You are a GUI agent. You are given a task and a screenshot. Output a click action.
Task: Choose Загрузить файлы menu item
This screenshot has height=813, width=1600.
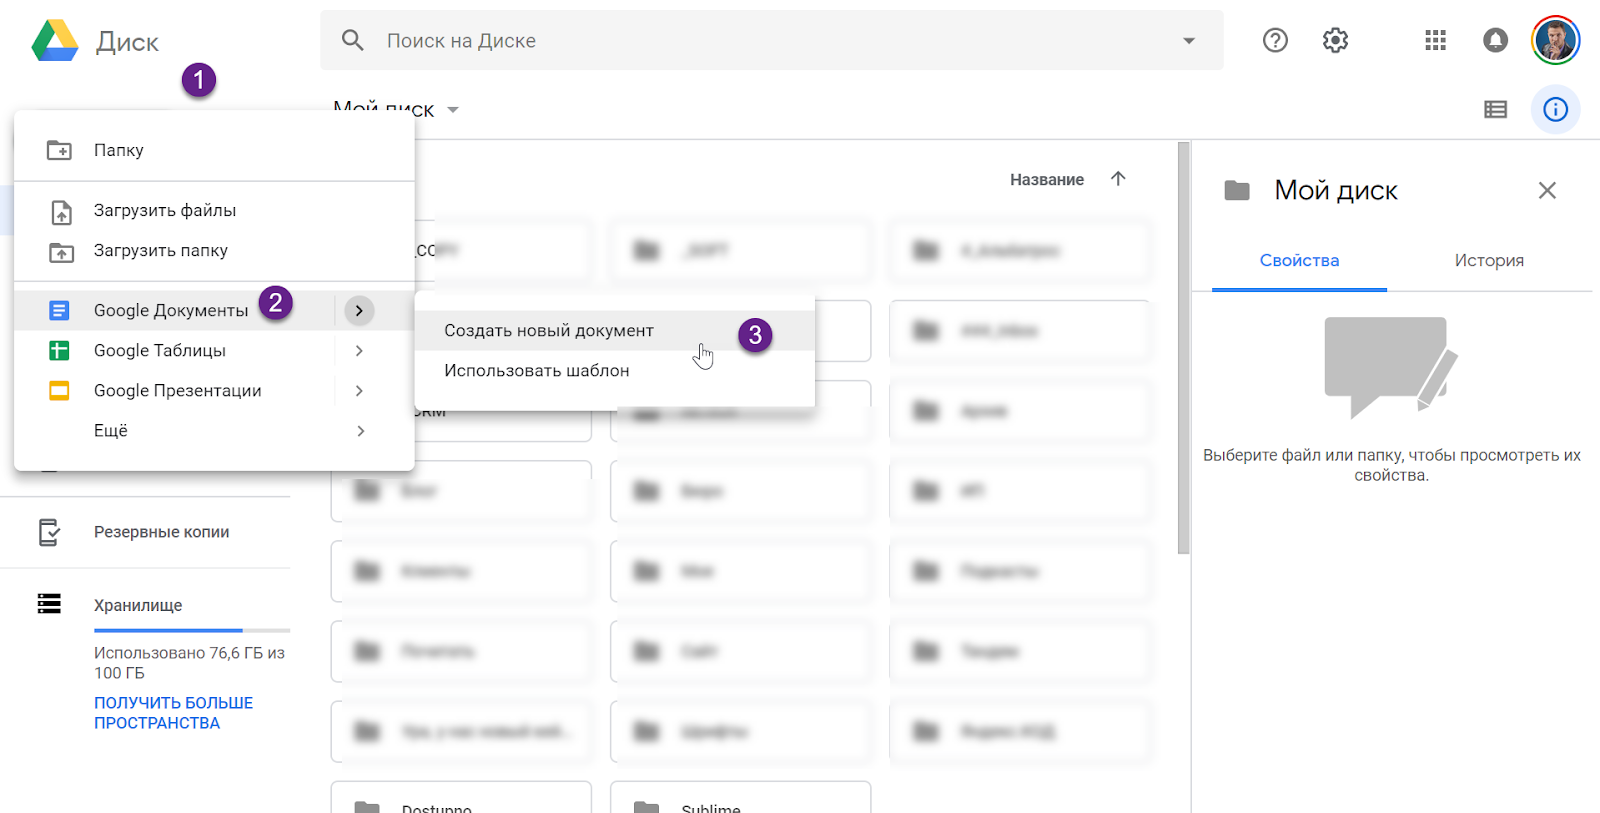[x=214, y=210]
